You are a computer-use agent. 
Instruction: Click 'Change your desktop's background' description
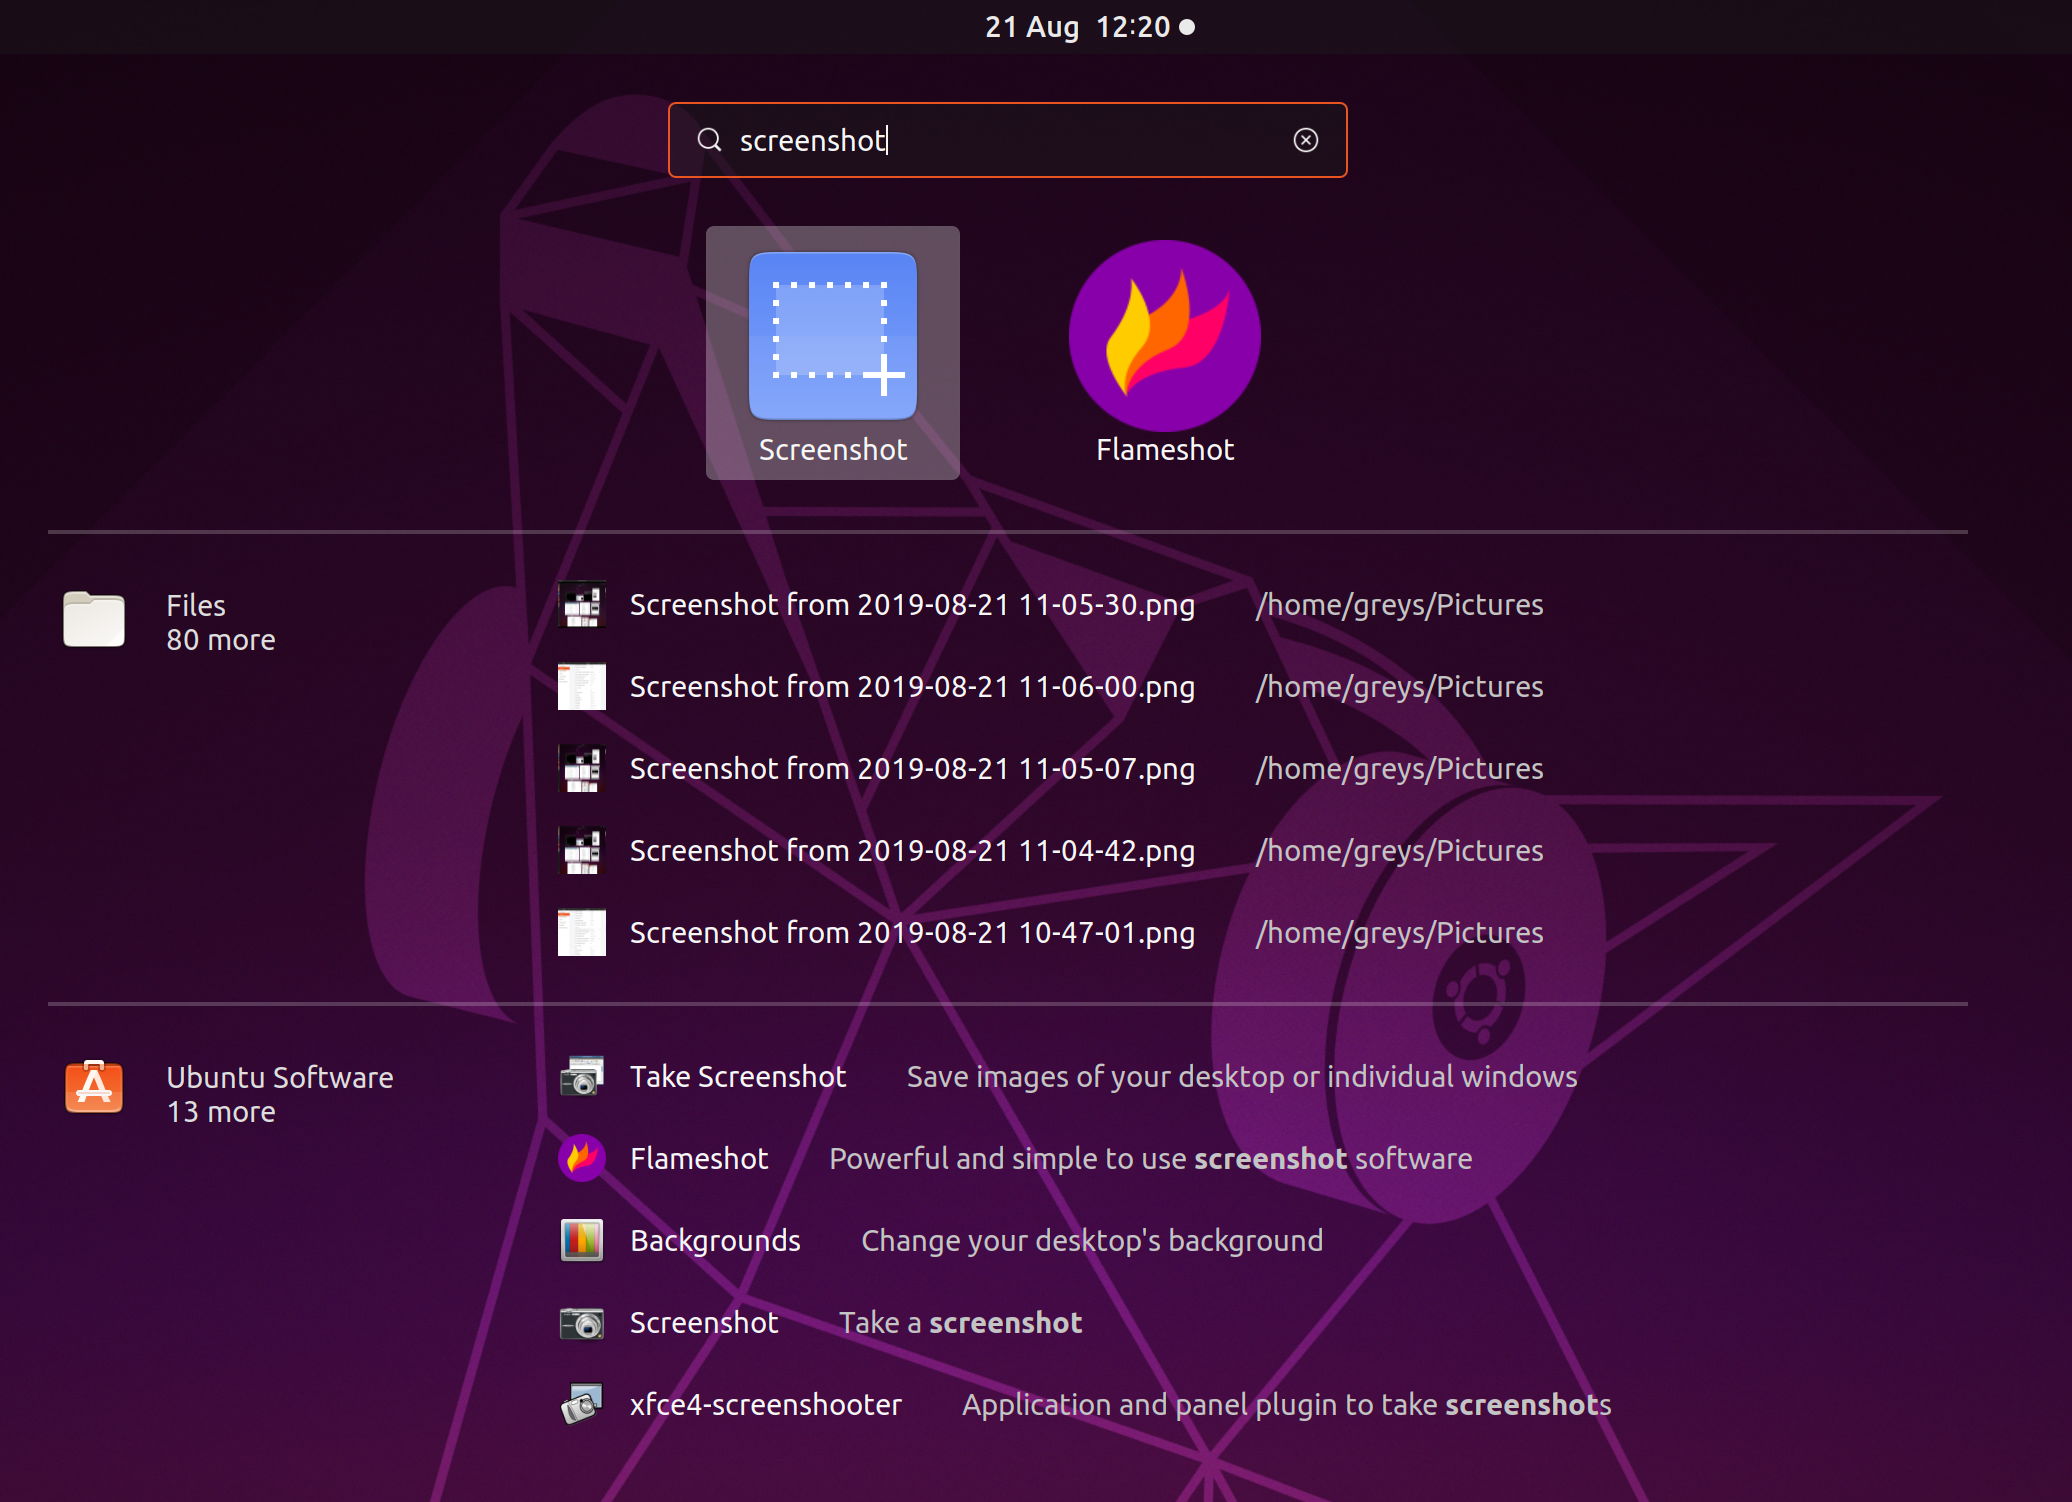coord(1092,1240)
